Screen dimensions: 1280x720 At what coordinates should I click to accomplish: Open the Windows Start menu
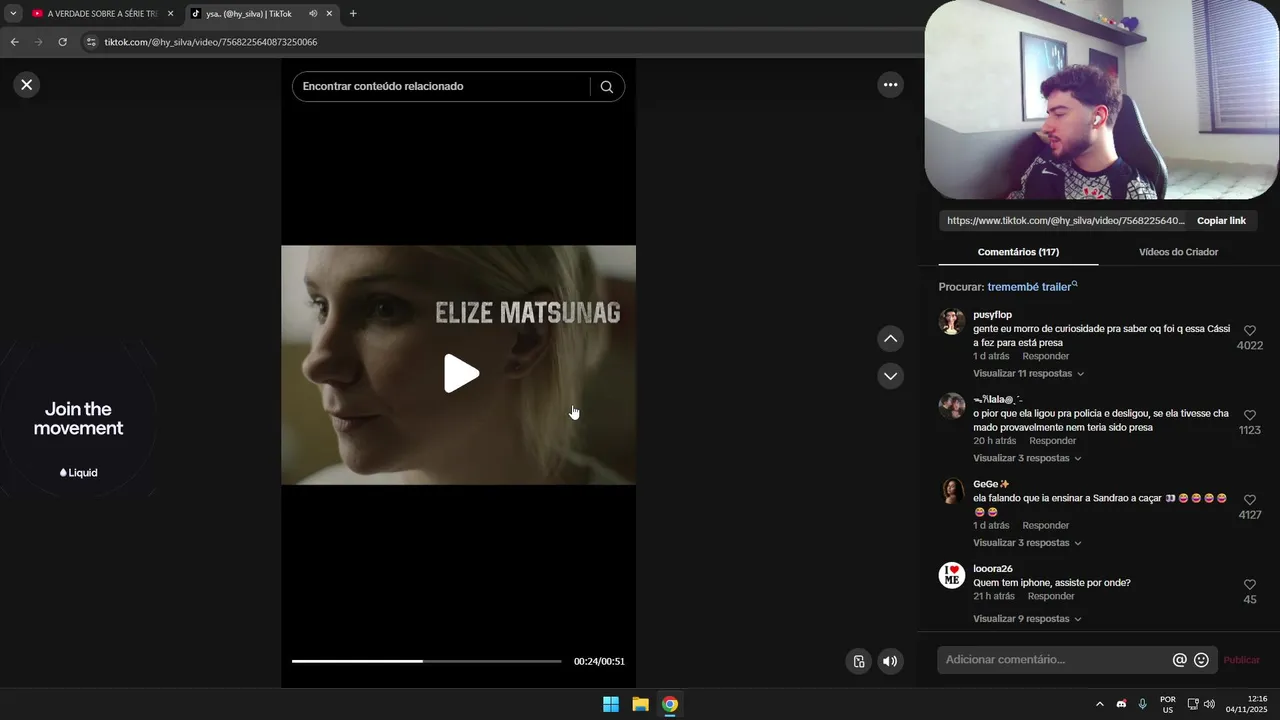610,704
